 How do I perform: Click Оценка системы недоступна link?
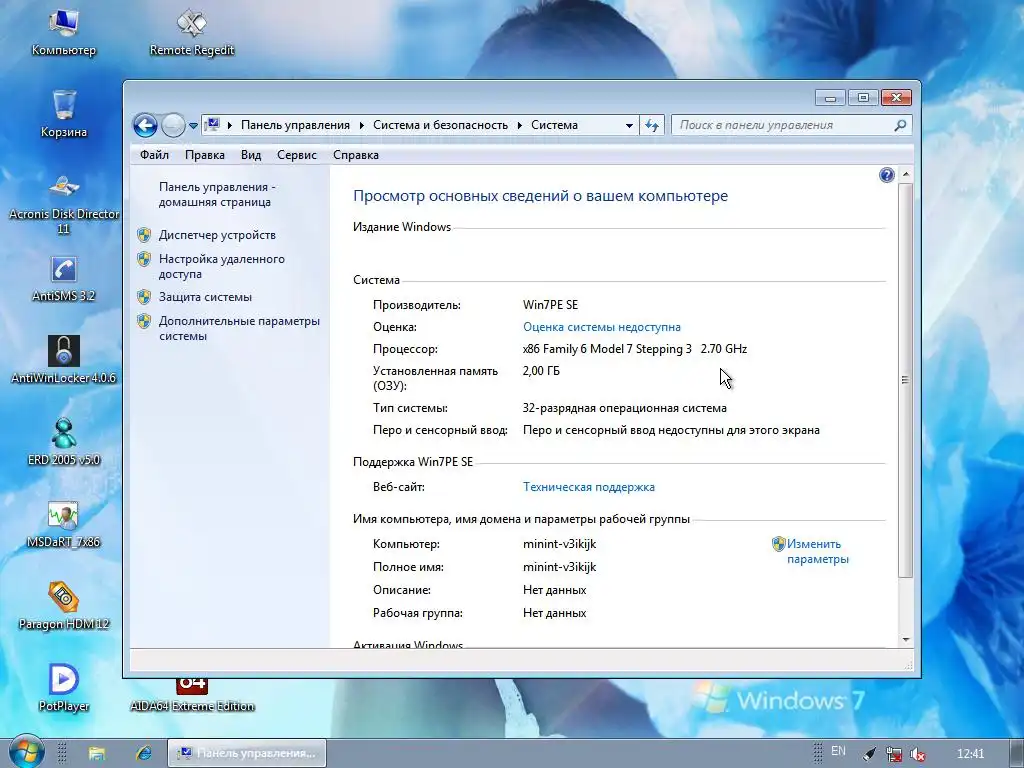pos(601,327)
